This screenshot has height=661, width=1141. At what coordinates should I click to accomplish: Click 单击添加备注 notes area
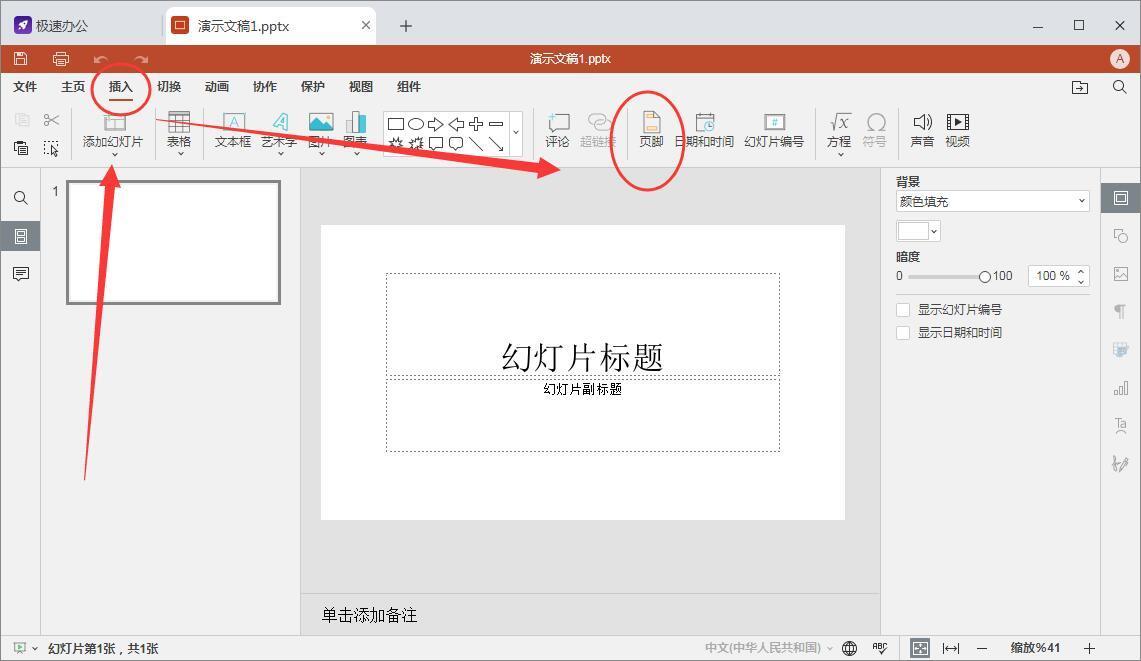tap(590, 615)
